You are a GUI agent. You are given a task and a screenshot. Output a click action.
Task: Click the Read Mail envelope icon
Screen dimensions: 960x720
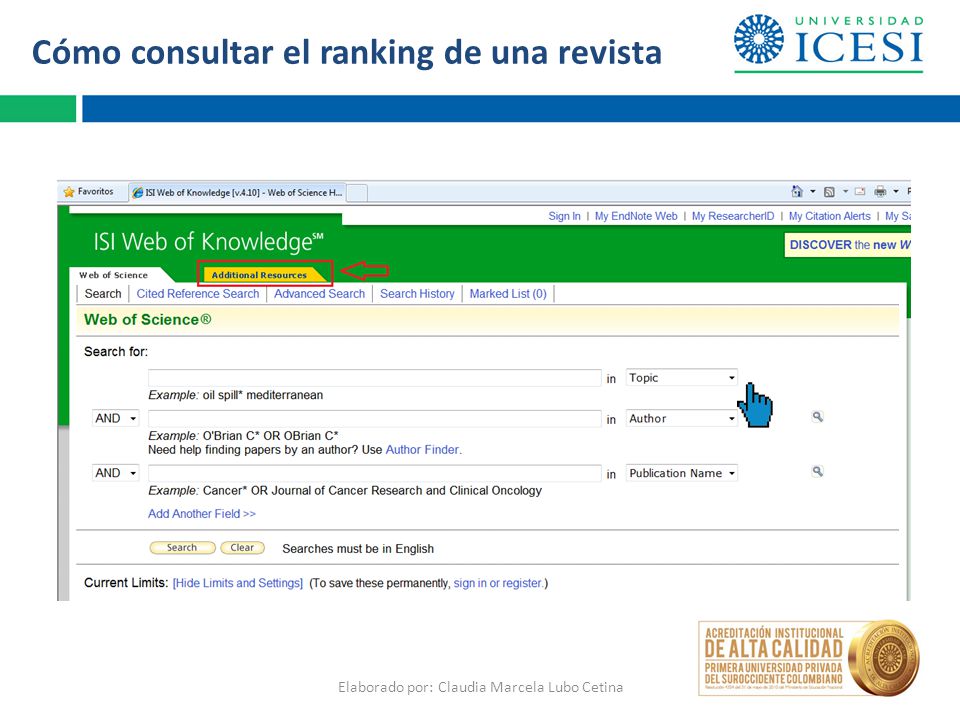(x=860, y=192)
